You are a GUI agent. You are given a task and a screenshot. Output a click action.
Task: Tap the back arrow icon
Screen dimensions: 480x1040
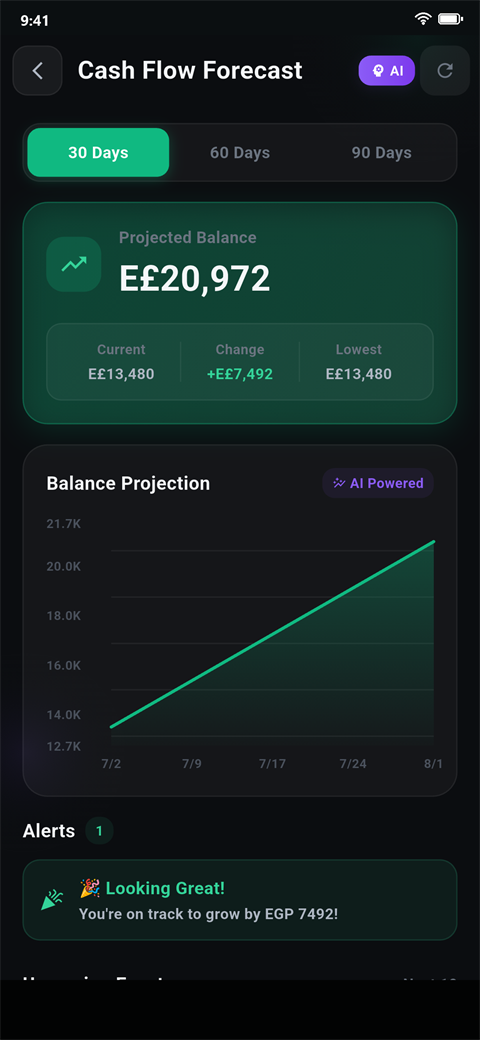[37, 70]
